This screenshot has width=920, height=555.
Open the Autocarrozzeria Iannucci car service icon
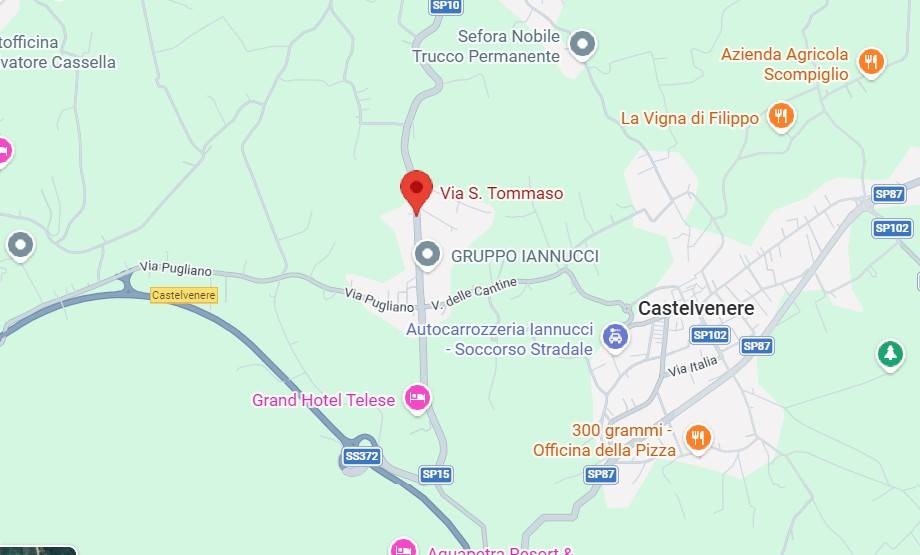coord(615,337)
